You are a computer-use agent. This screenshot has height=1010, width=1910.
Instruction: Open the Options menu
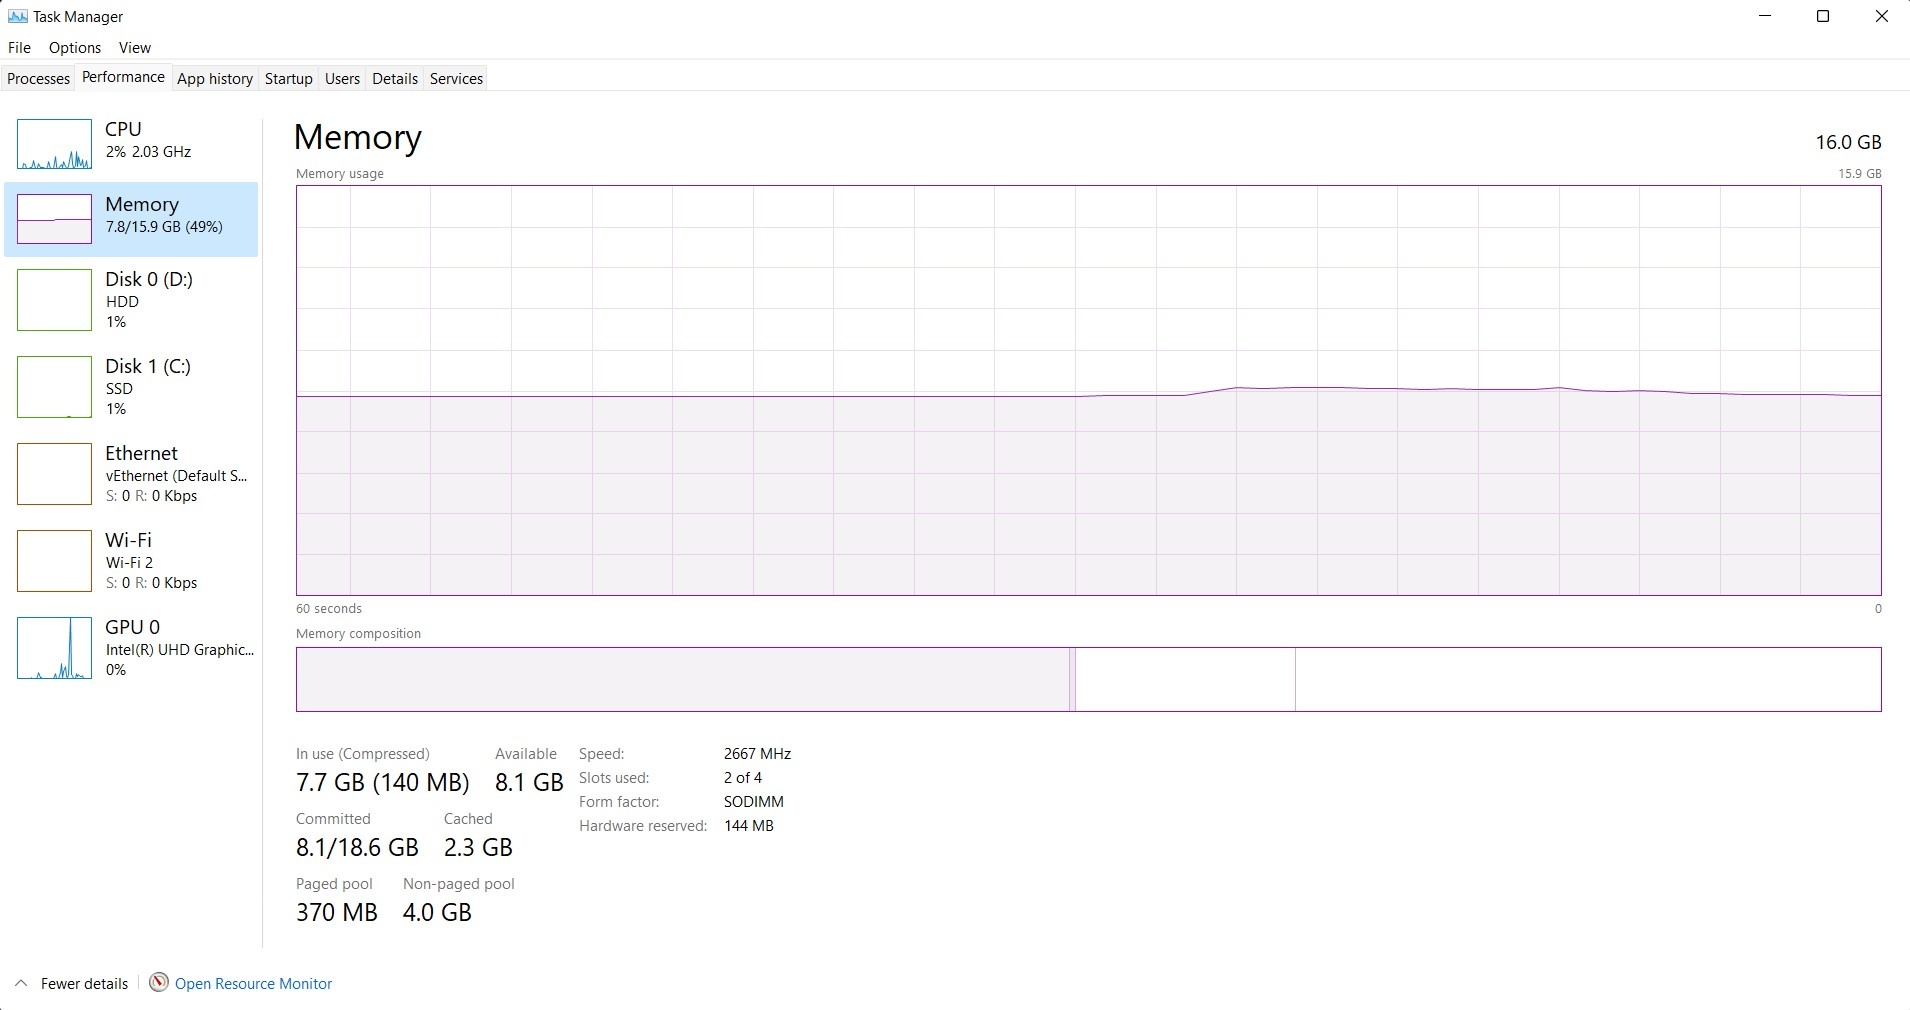(74, 47)
